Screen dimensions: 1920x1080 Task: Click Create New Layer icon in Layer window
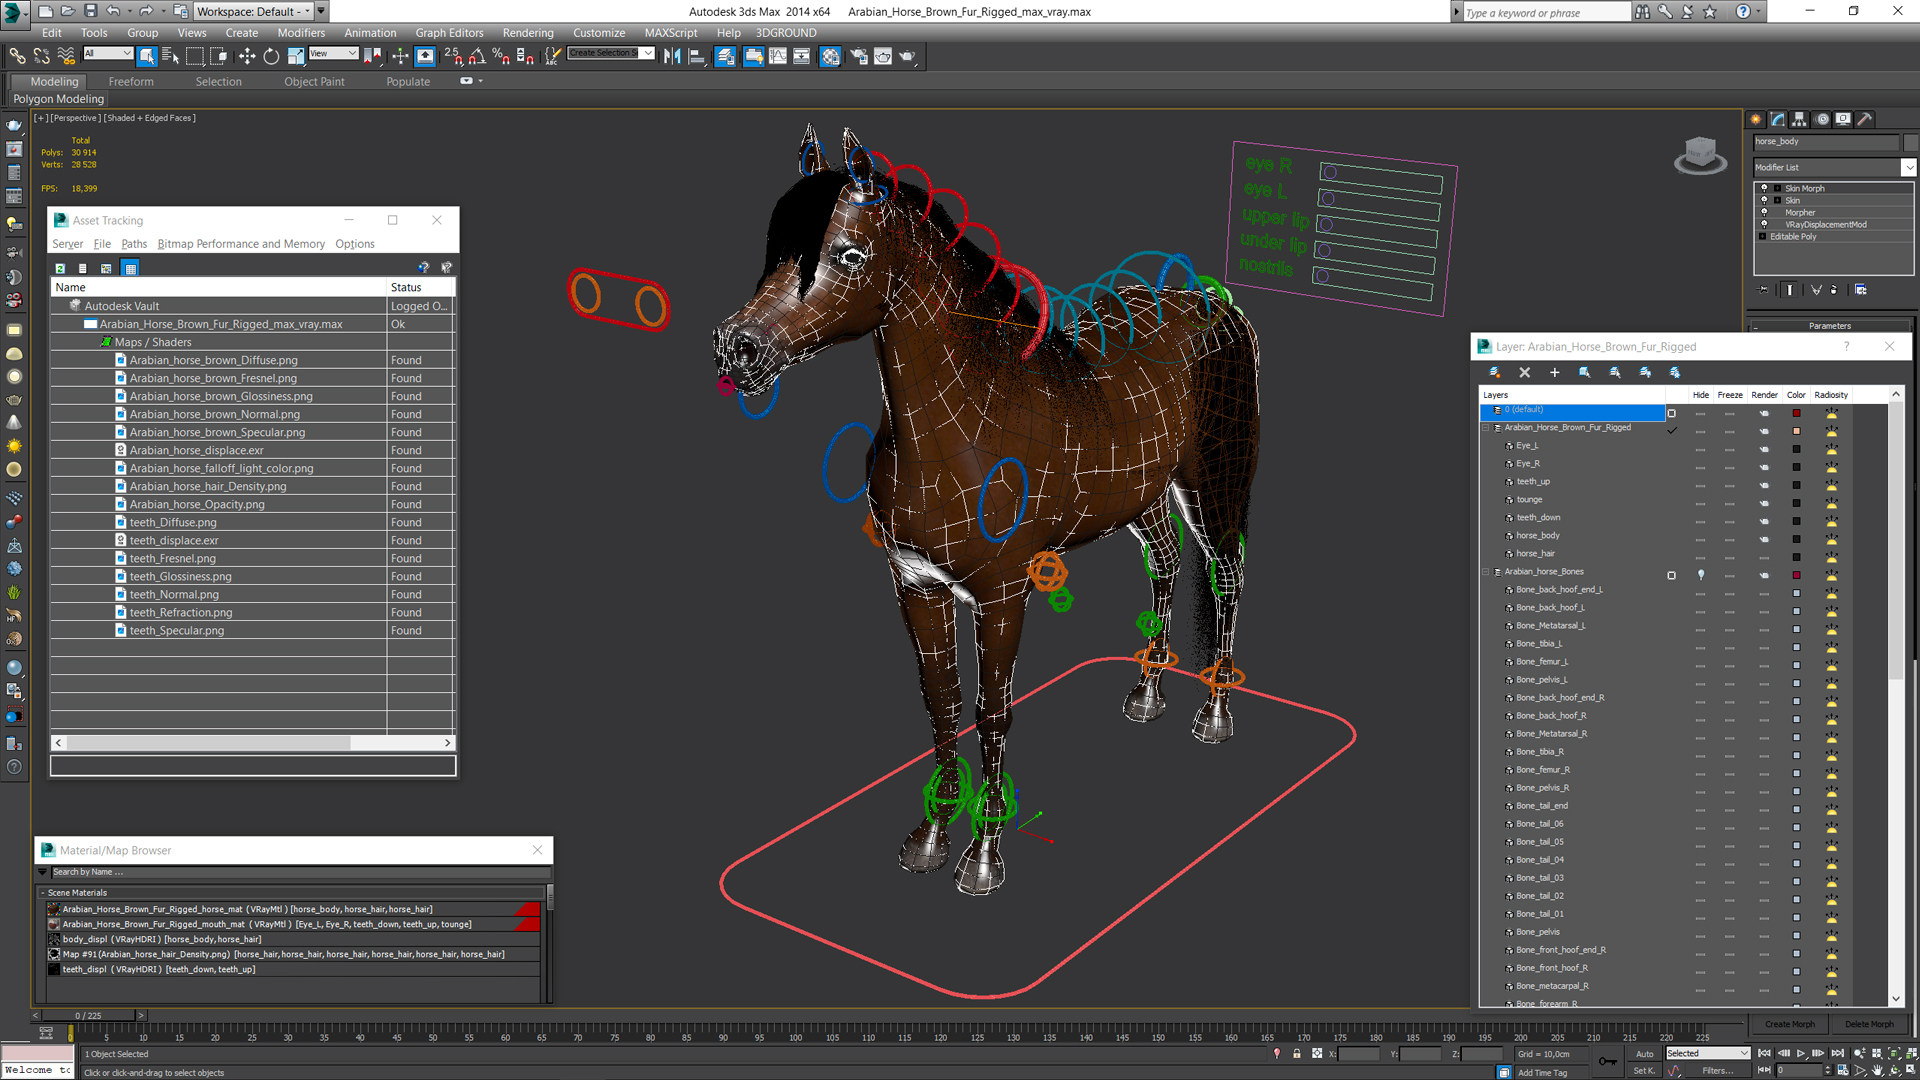point(1494,372)
